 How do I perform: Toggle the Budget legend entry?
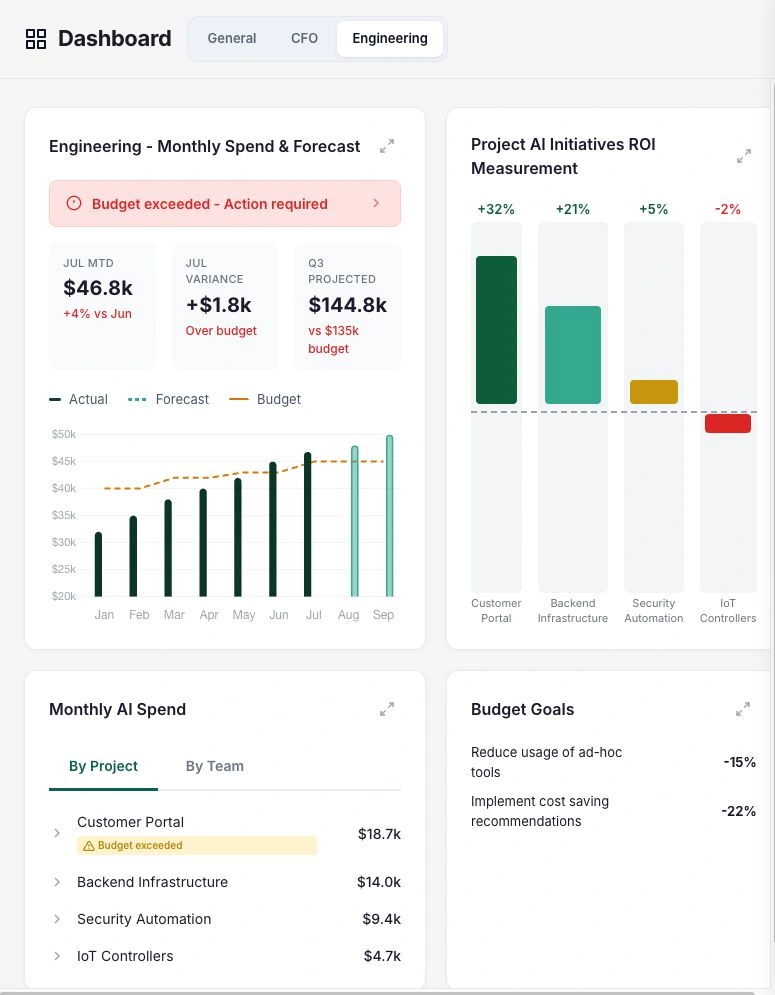click(x=265, y=399)
